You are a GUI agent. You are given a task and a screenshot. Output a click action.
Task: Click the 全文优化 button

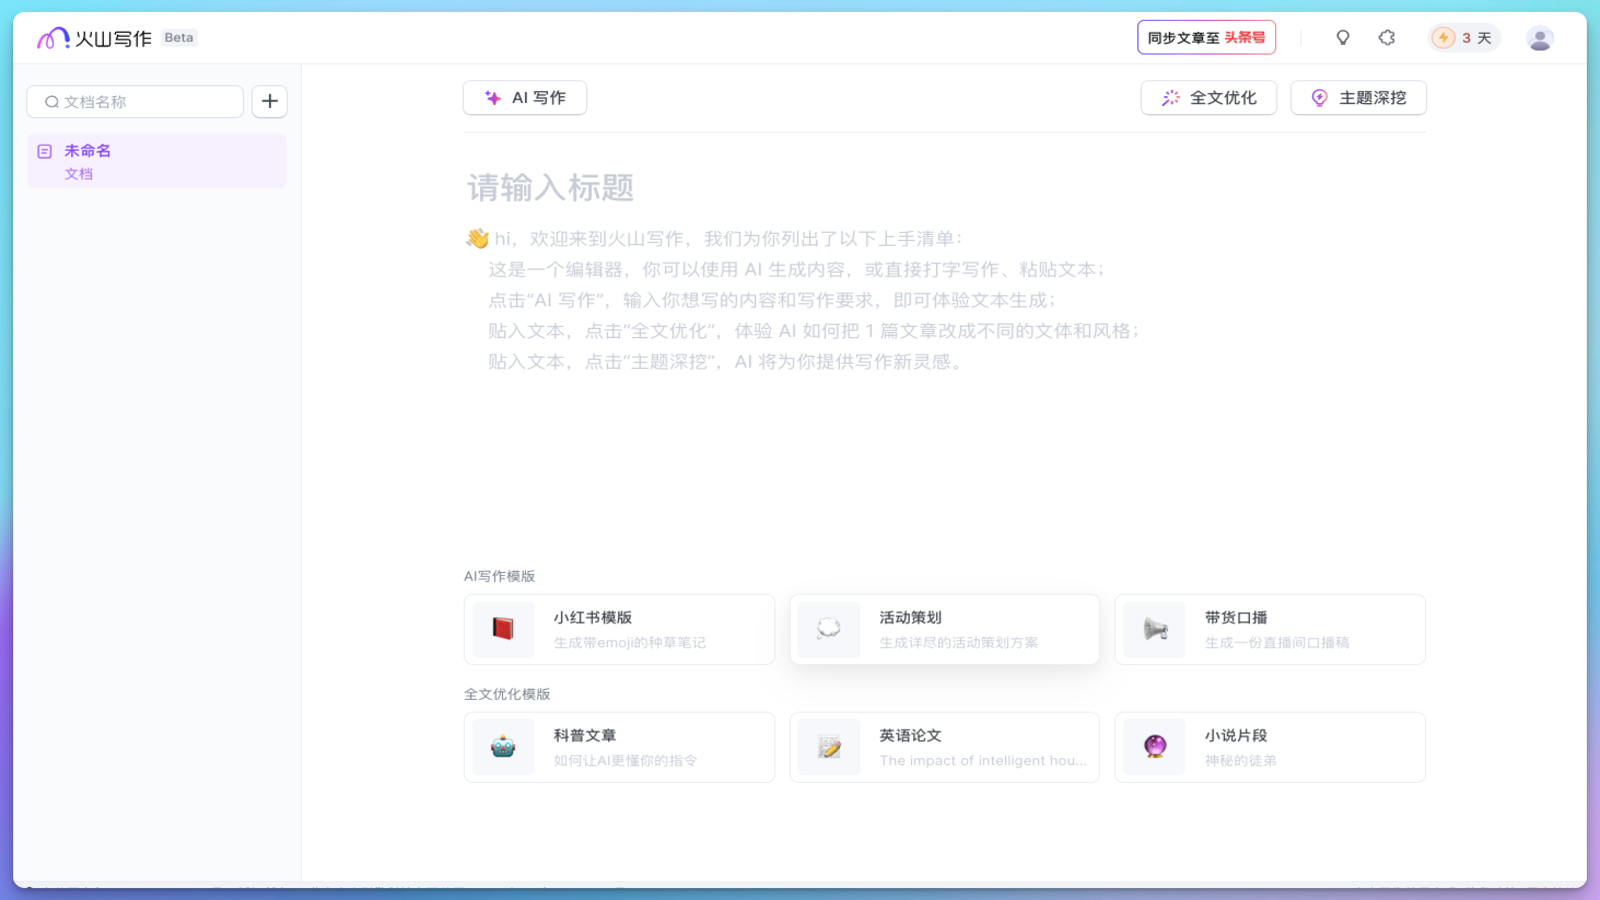(x=1208, y=98)
